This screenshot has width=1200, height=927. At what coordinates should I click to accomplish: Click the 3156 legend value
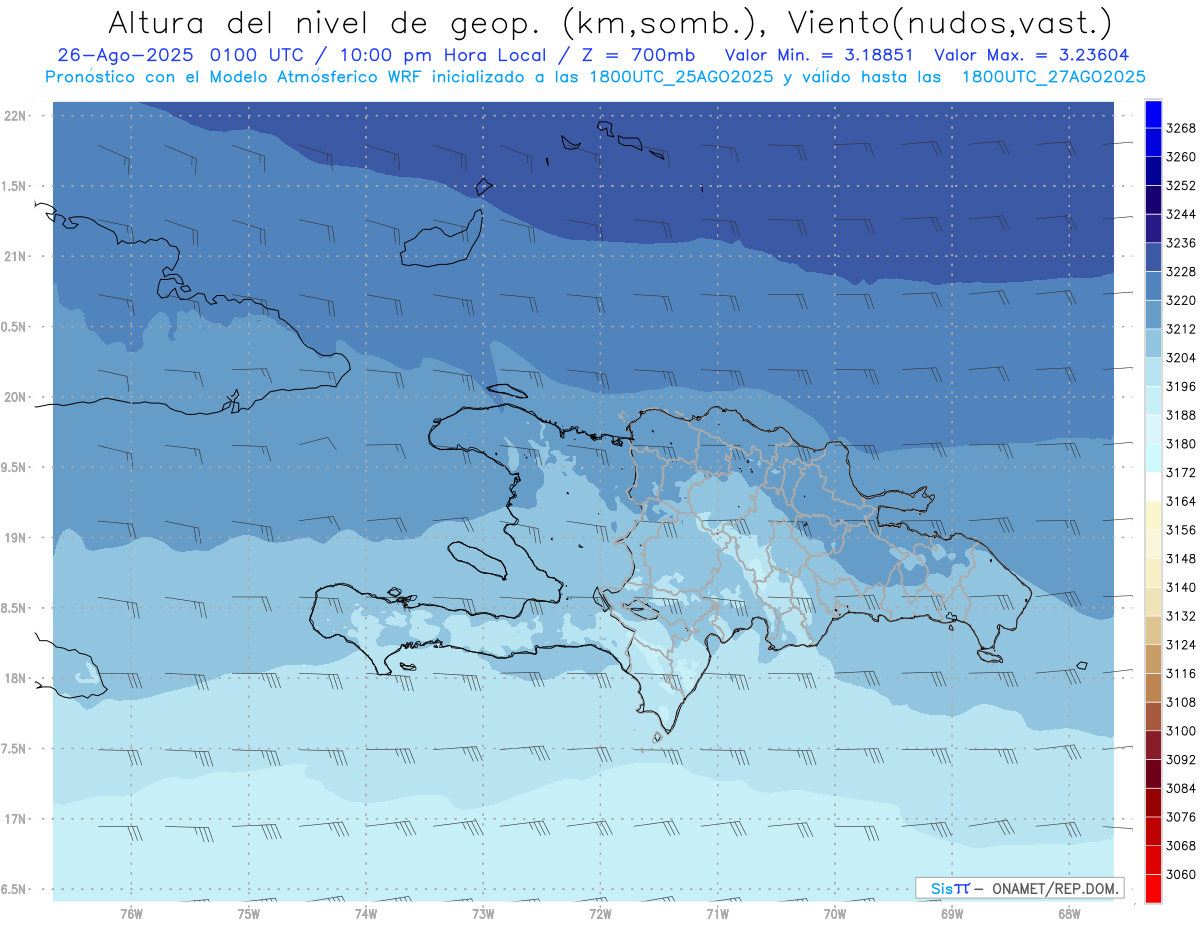point(1181,530)
